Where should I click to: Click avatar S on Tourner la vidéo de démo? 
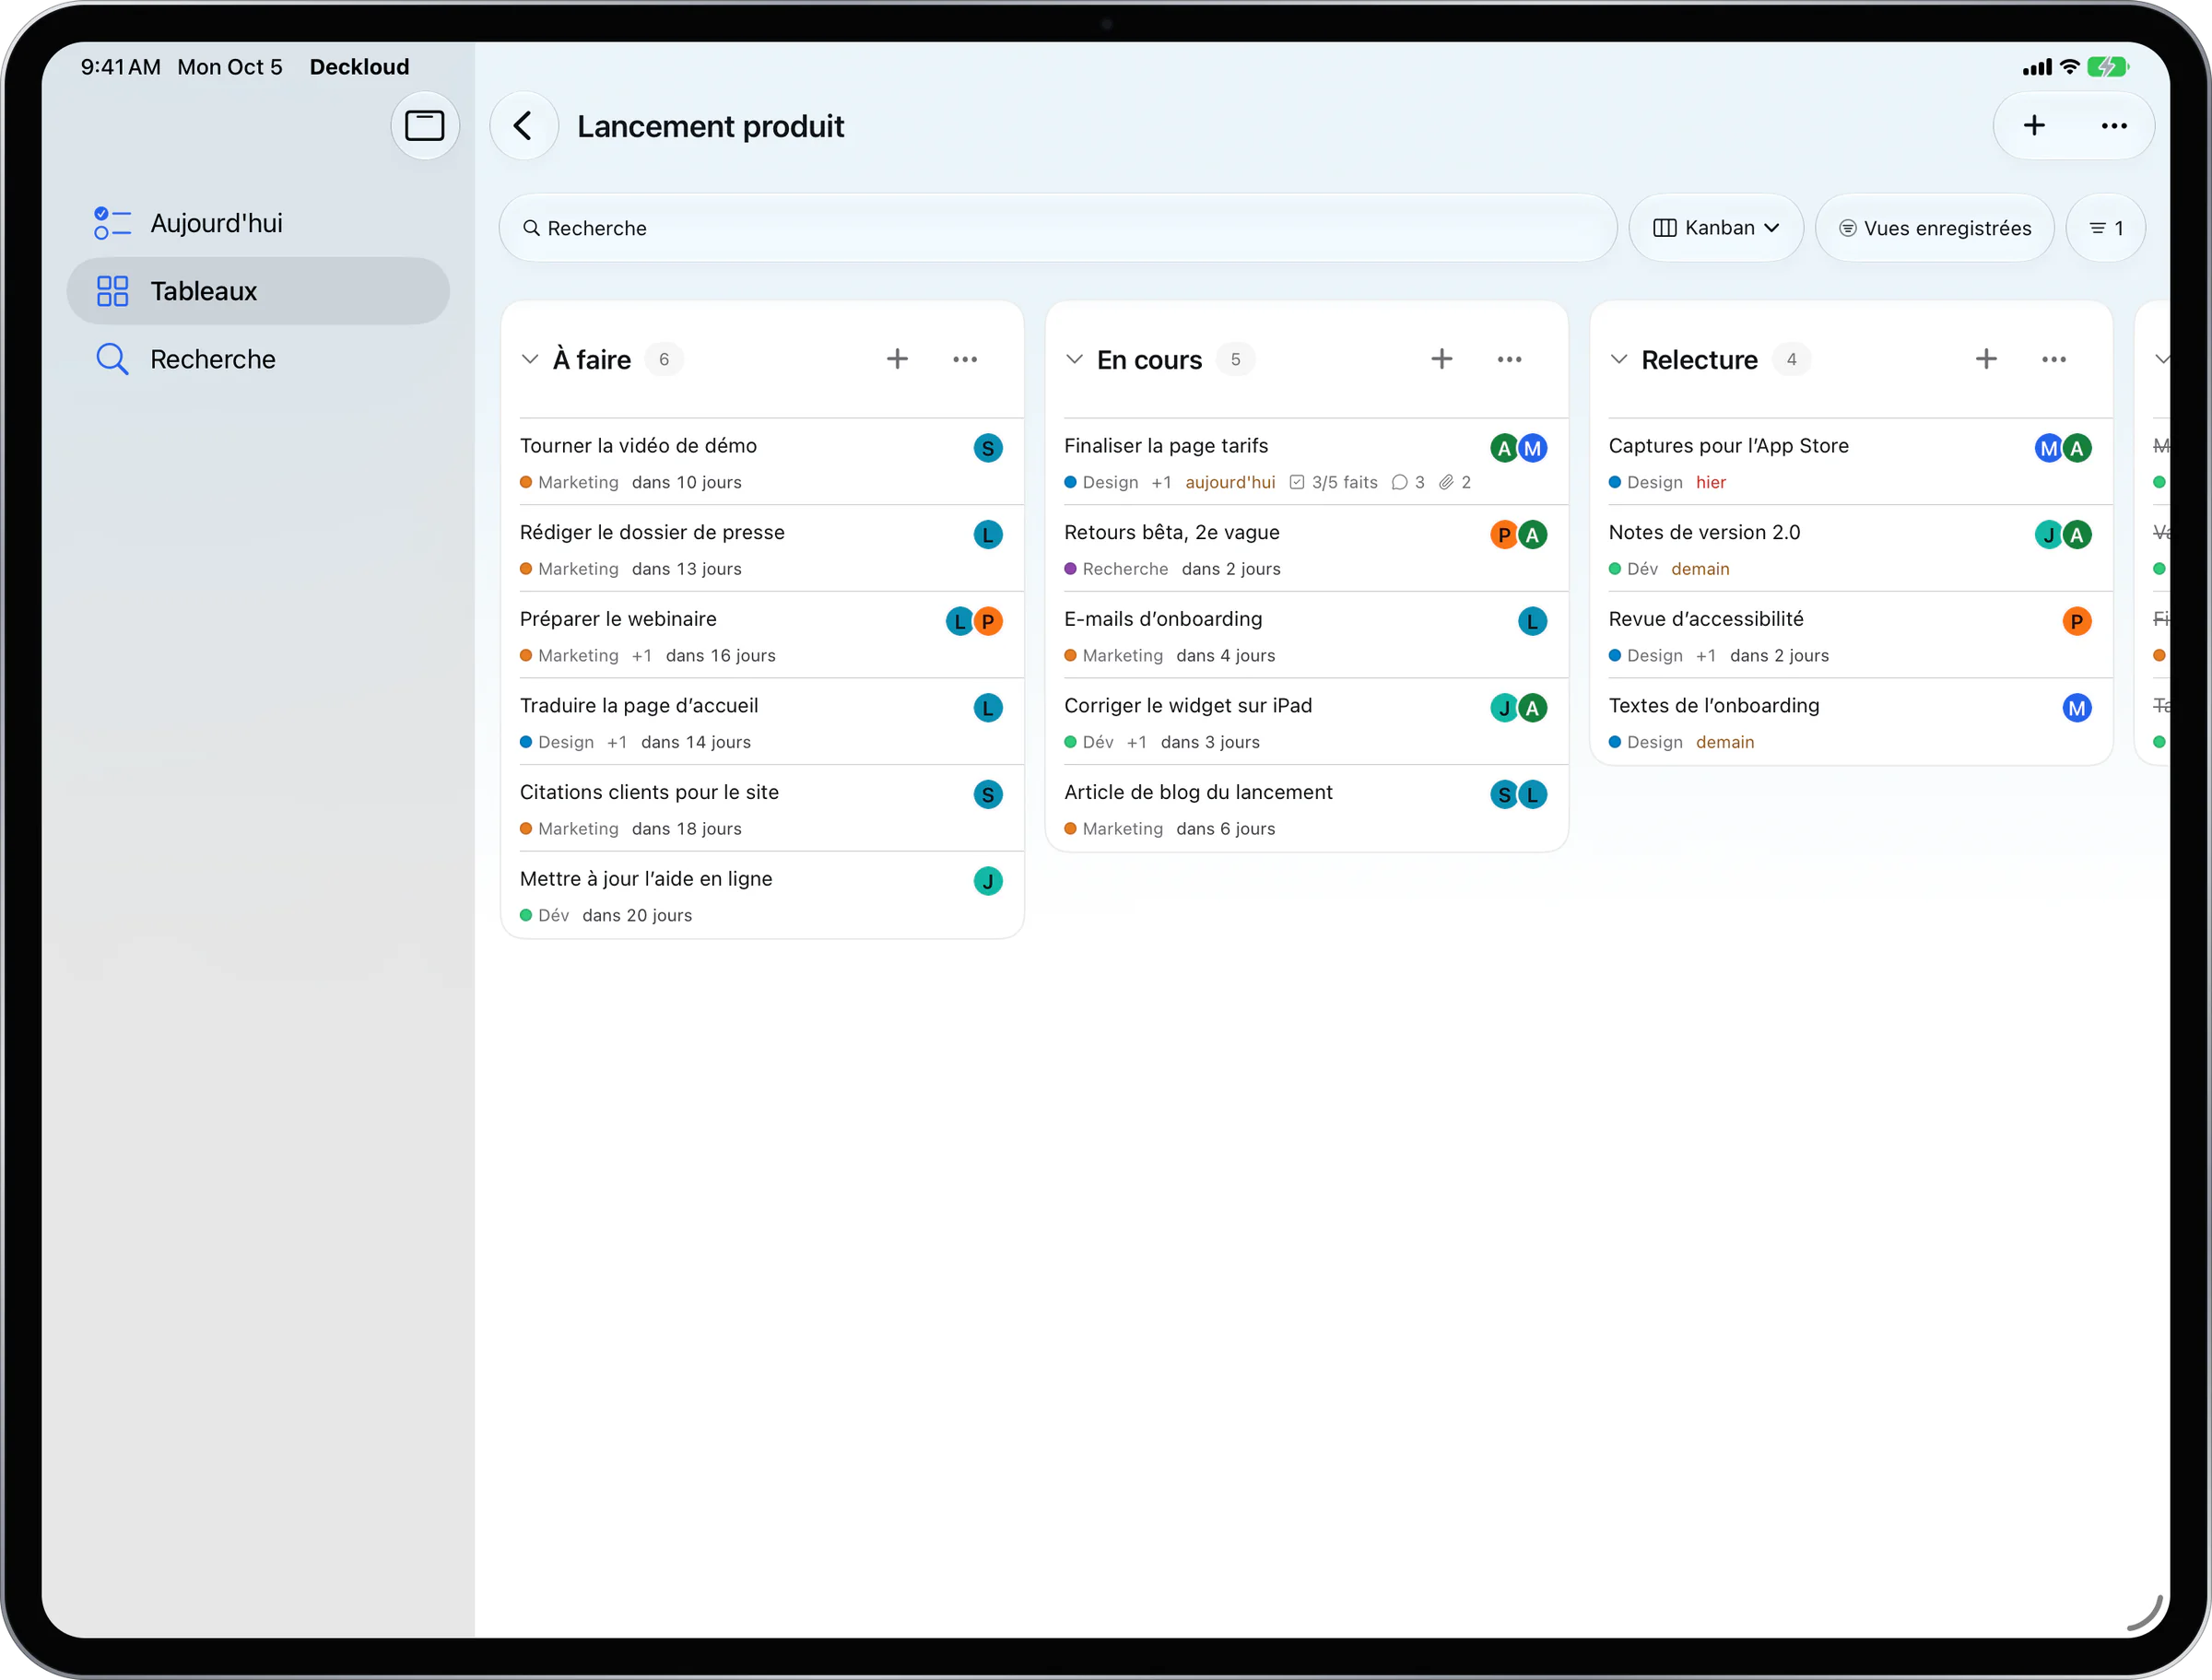(x=988, y=448)
